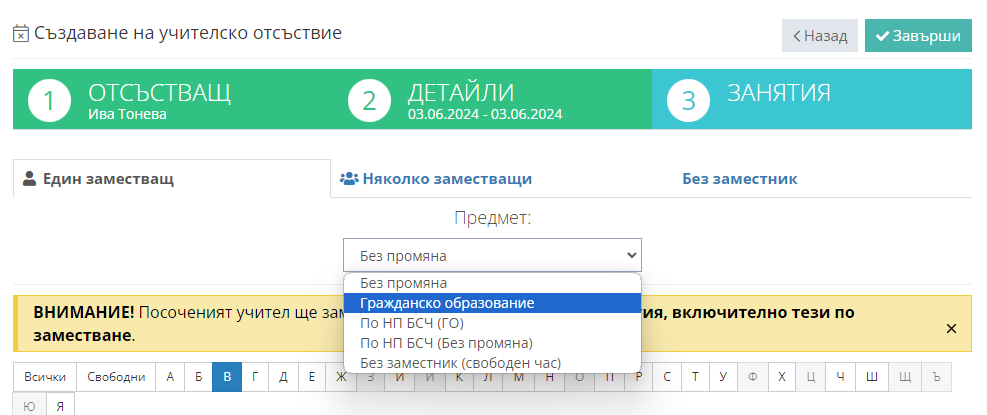Choose Гражданско образование from subject list

click(x=446, y=303)
